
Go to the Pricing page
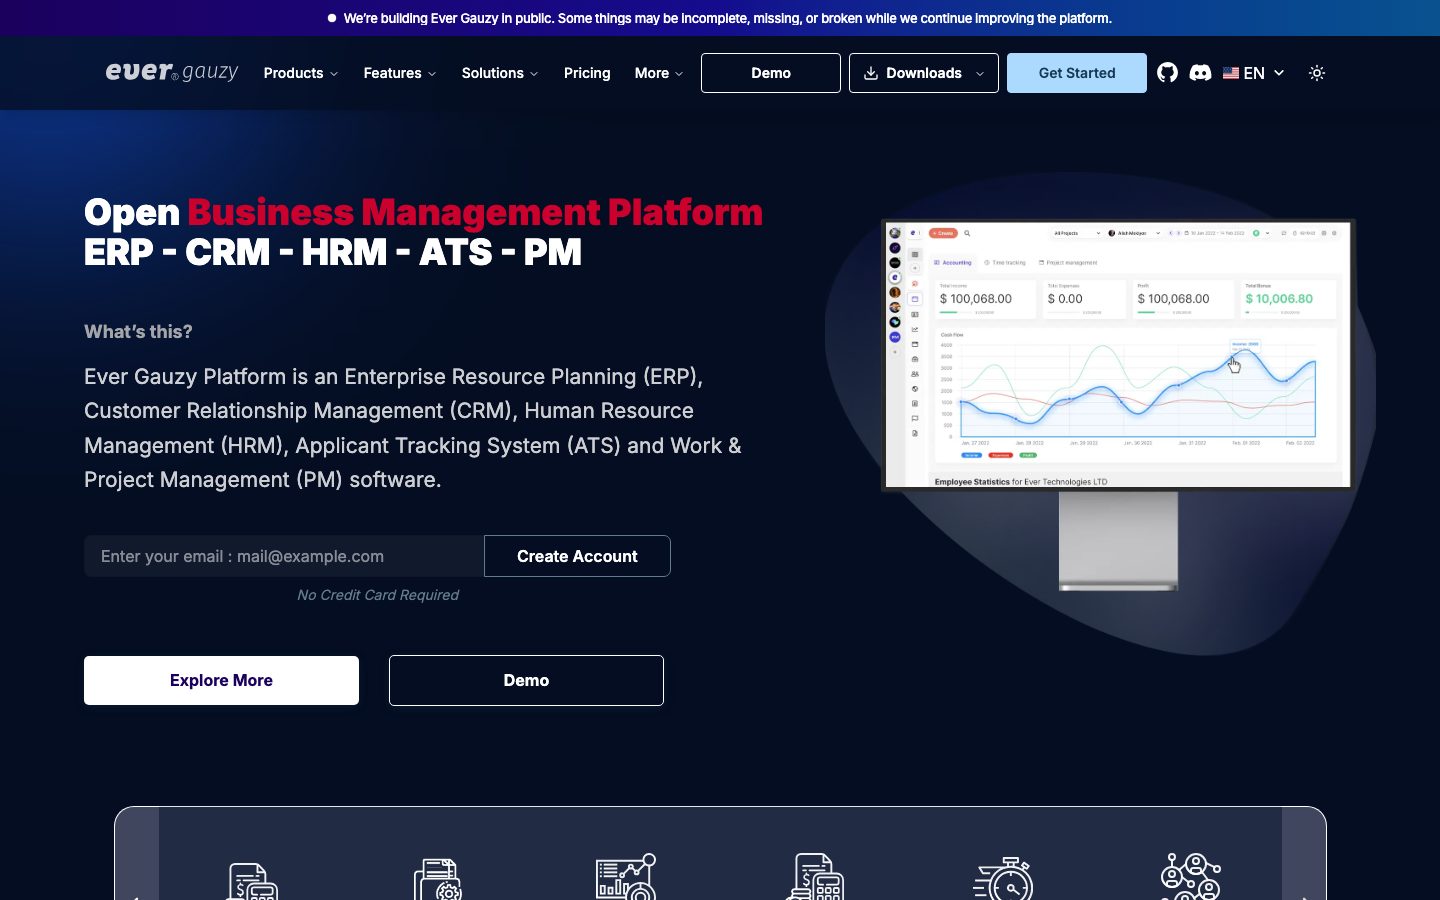click(x=587, y=73)
